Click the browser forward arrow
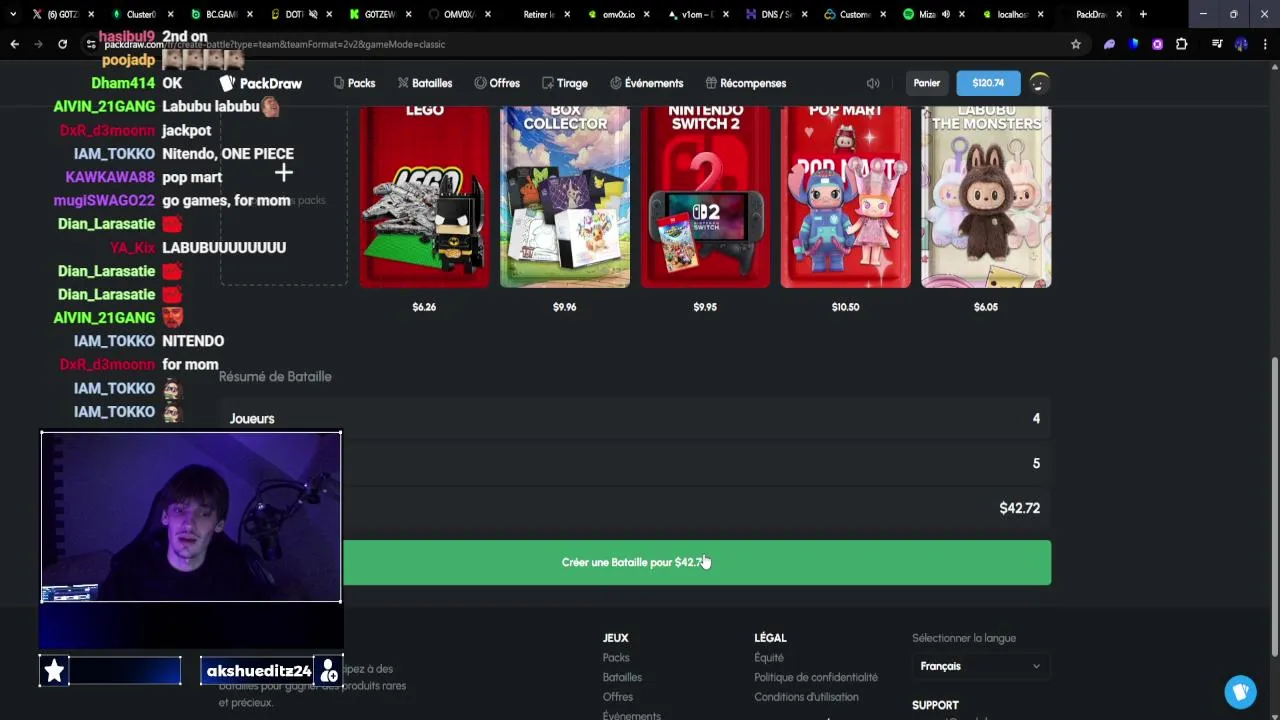Viewport: 1280px width, 720px height. coord(38,44)
